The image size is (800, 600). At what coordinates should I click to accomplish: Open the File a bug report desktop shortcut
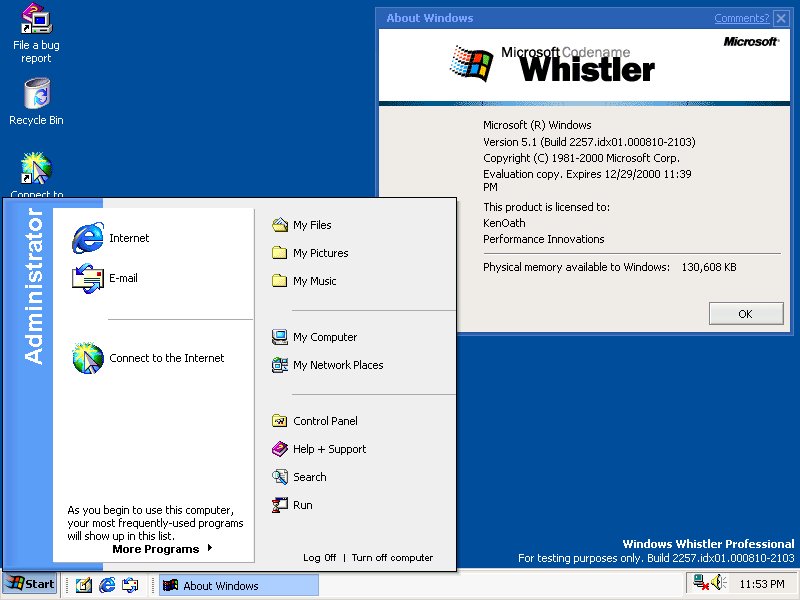pos(36,33)
